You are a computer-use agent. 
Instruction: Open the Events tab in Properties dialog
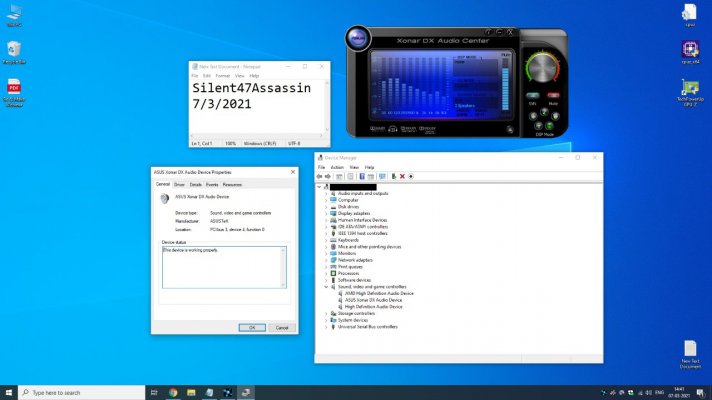pyautogui.click(x=212, y=185)
